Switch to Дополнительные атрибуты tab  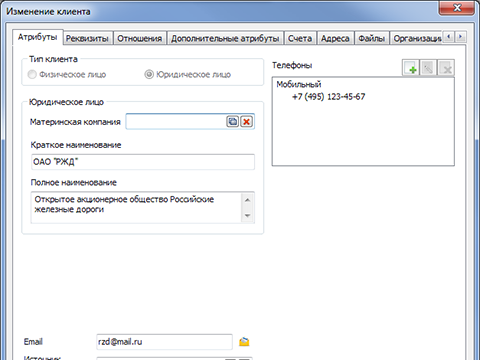(x=225, y=38)
